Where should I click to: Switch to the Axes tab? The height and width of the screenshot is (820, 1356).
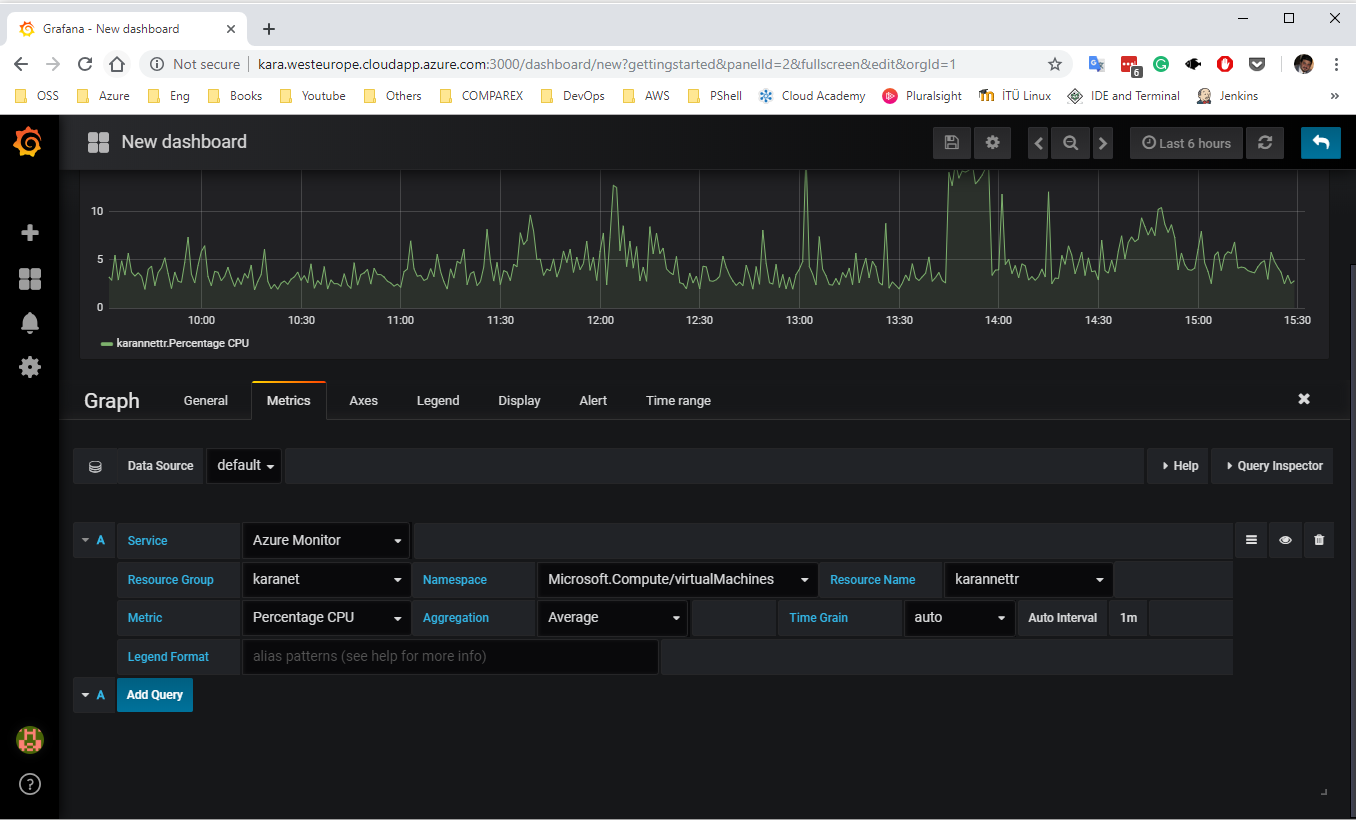click(363, 401)
